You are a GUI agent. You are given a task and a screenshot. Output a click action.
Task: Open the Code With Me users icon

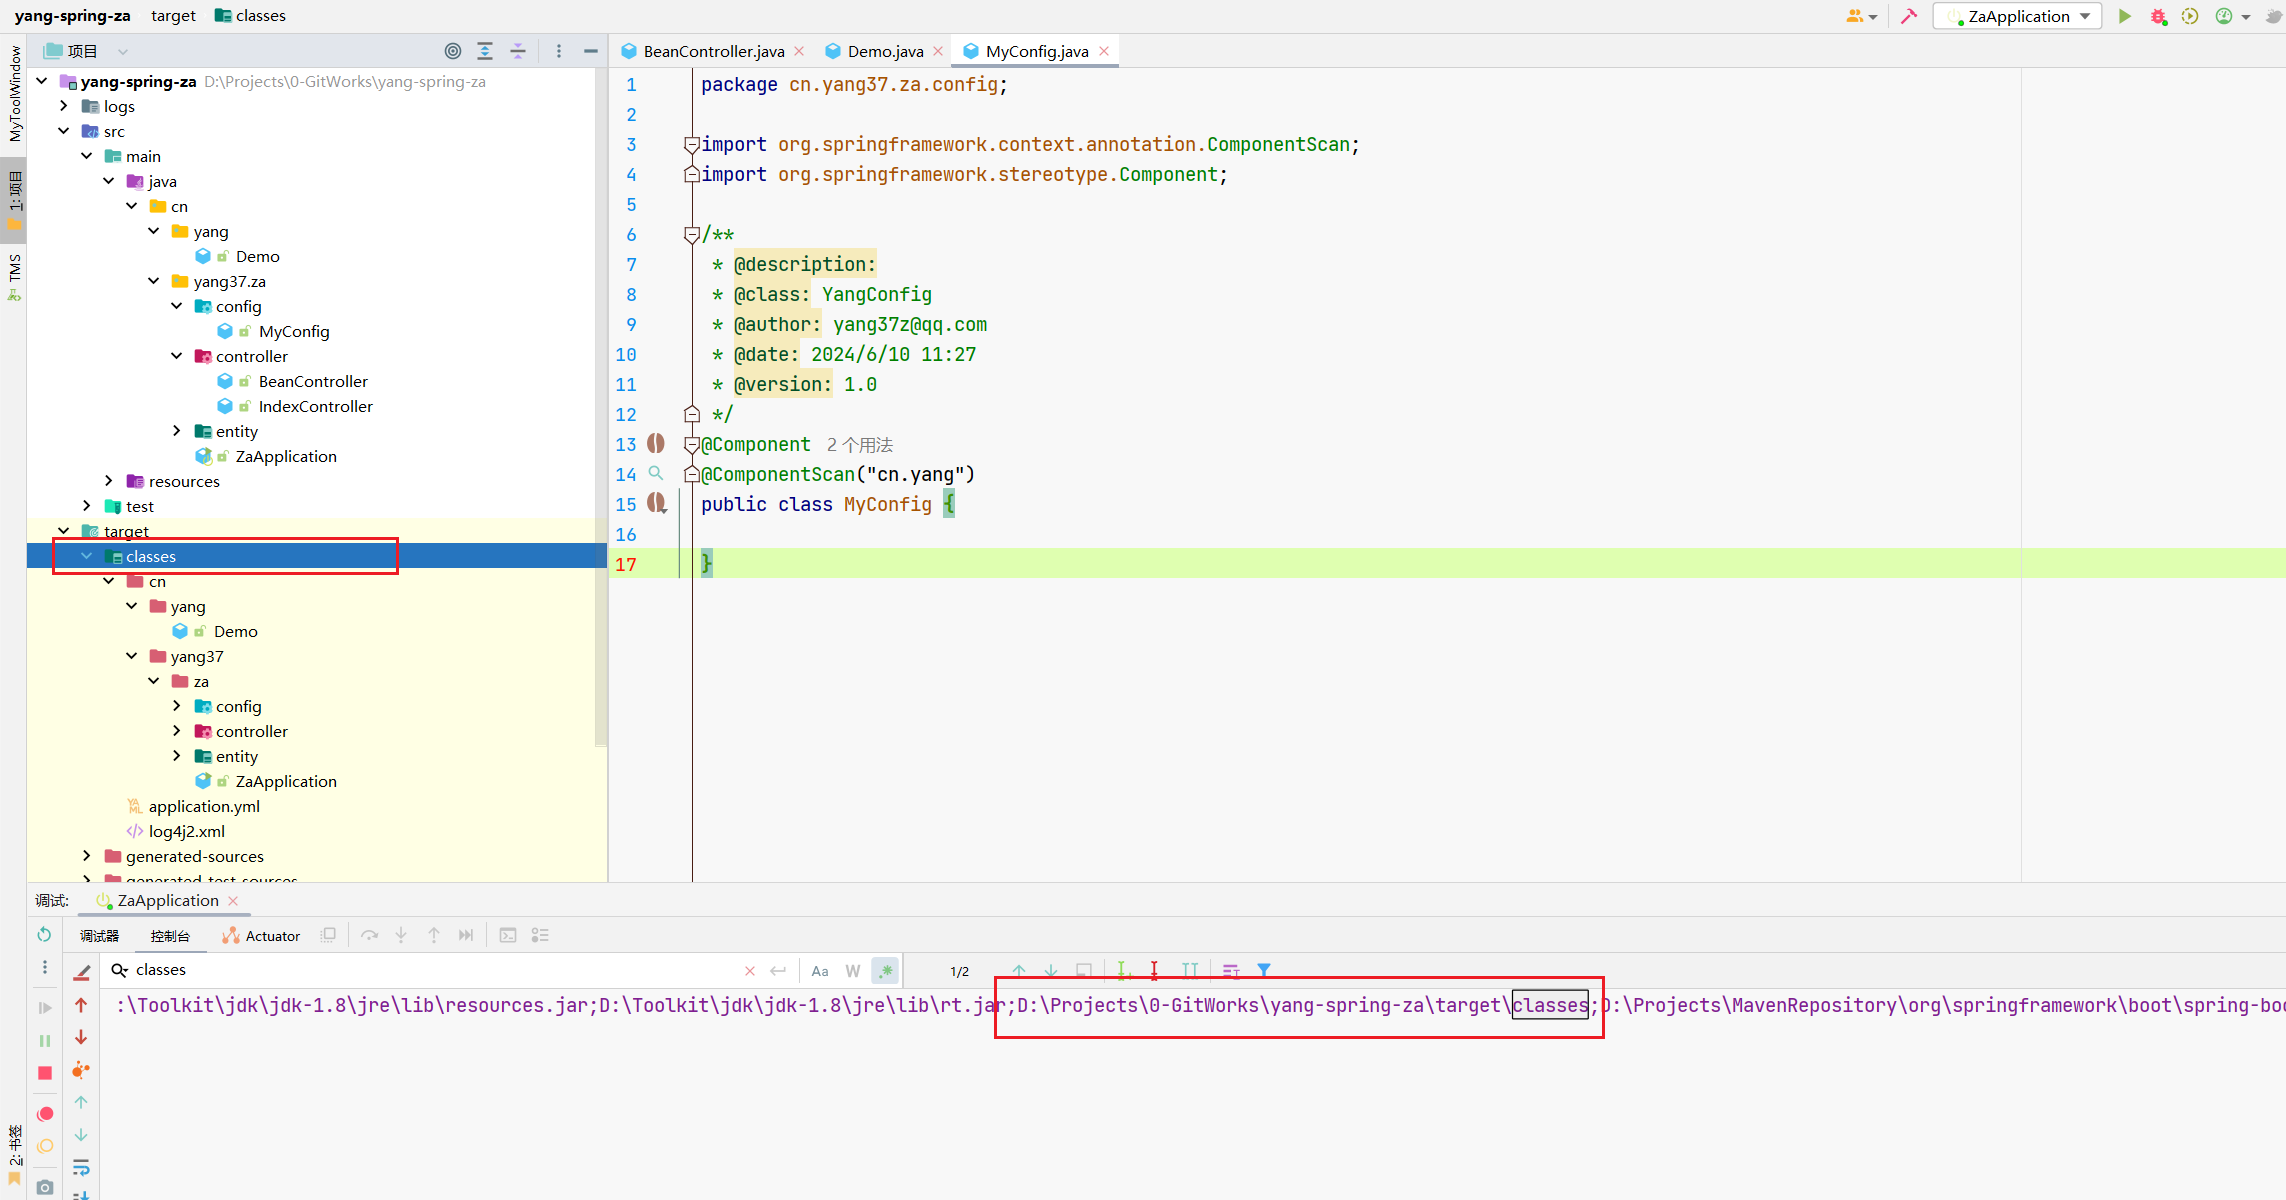pyautogui.click(x=1856, y=16)
